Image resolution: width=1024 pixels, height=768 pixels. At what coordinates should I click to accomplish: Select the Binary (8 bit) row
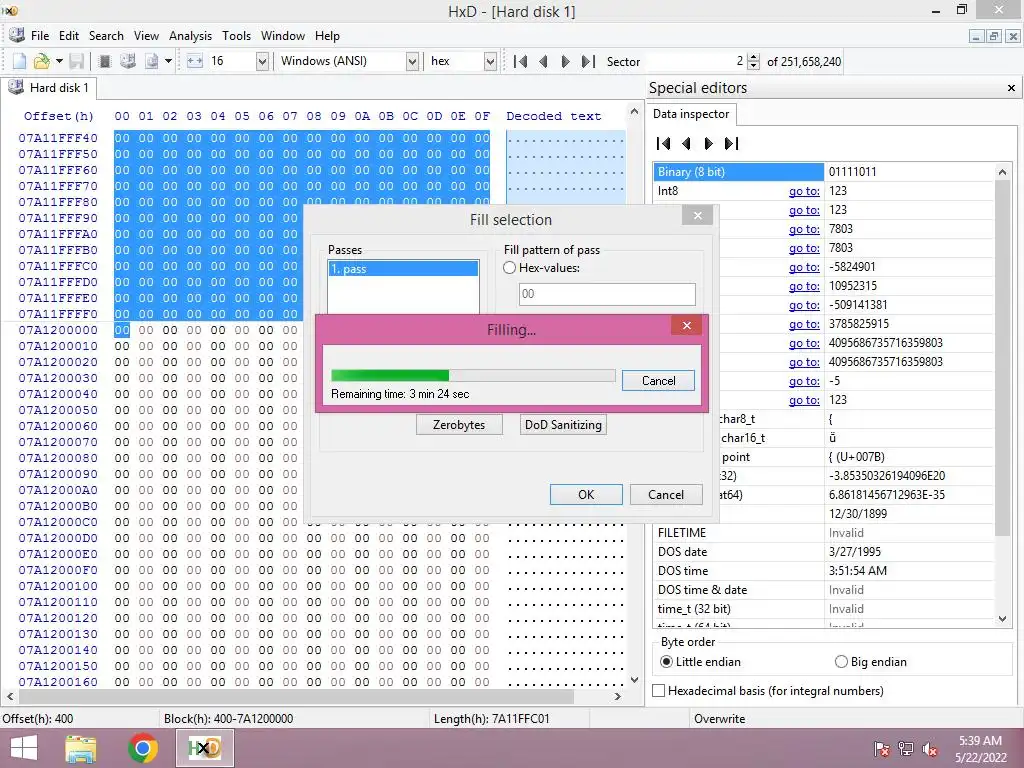coord(824,172)
